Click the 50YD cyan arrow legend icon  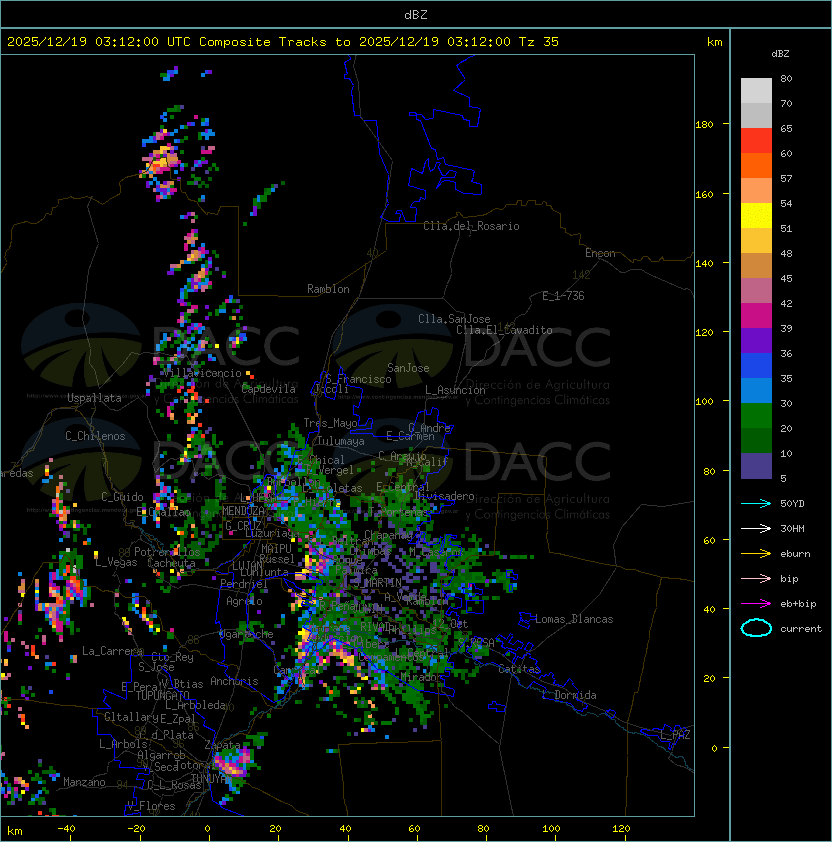(756, 504)
